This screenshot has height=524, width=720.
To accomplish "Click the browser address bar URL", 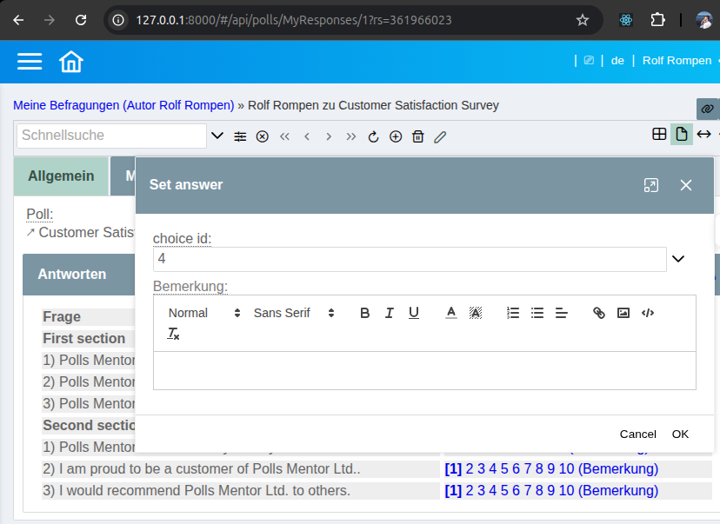I will click(294, 20).
